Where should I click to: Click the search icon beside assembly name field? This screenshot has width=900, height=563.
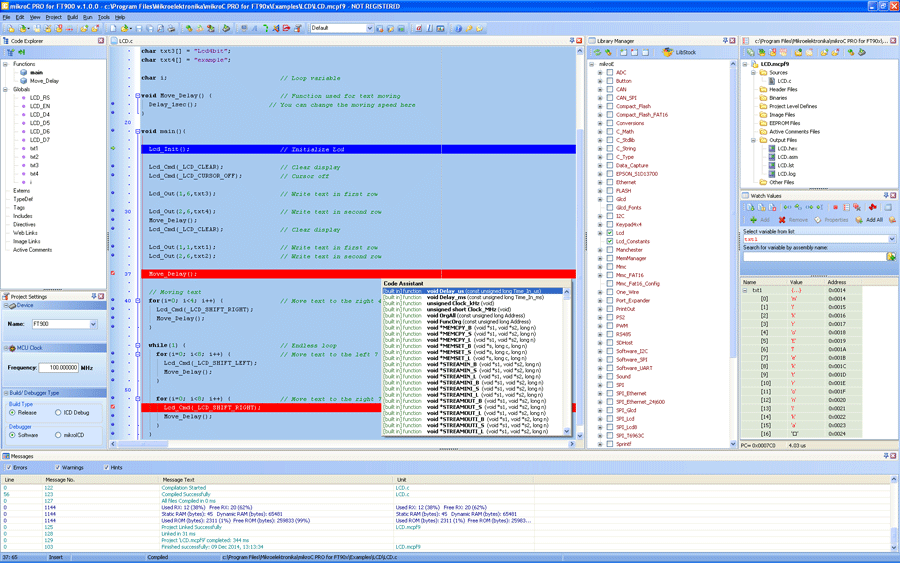pos(891,257)
